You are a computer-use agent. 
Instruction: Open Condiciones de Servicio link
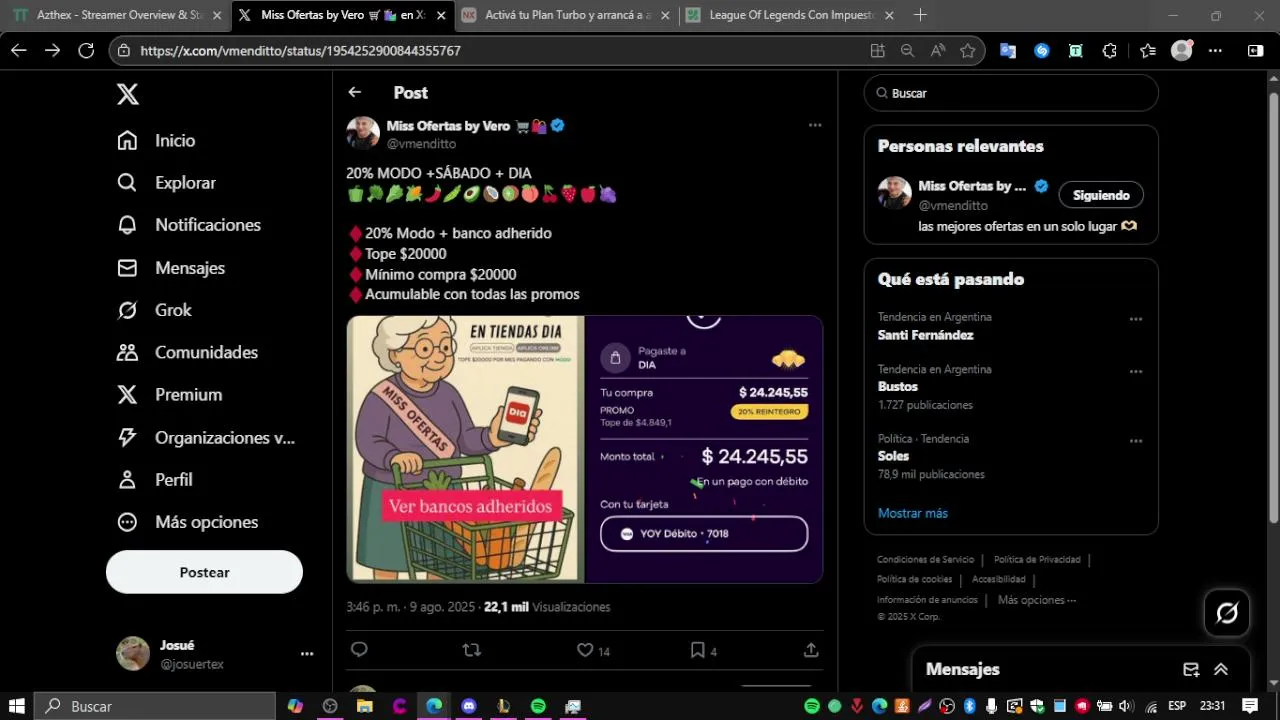925,560
